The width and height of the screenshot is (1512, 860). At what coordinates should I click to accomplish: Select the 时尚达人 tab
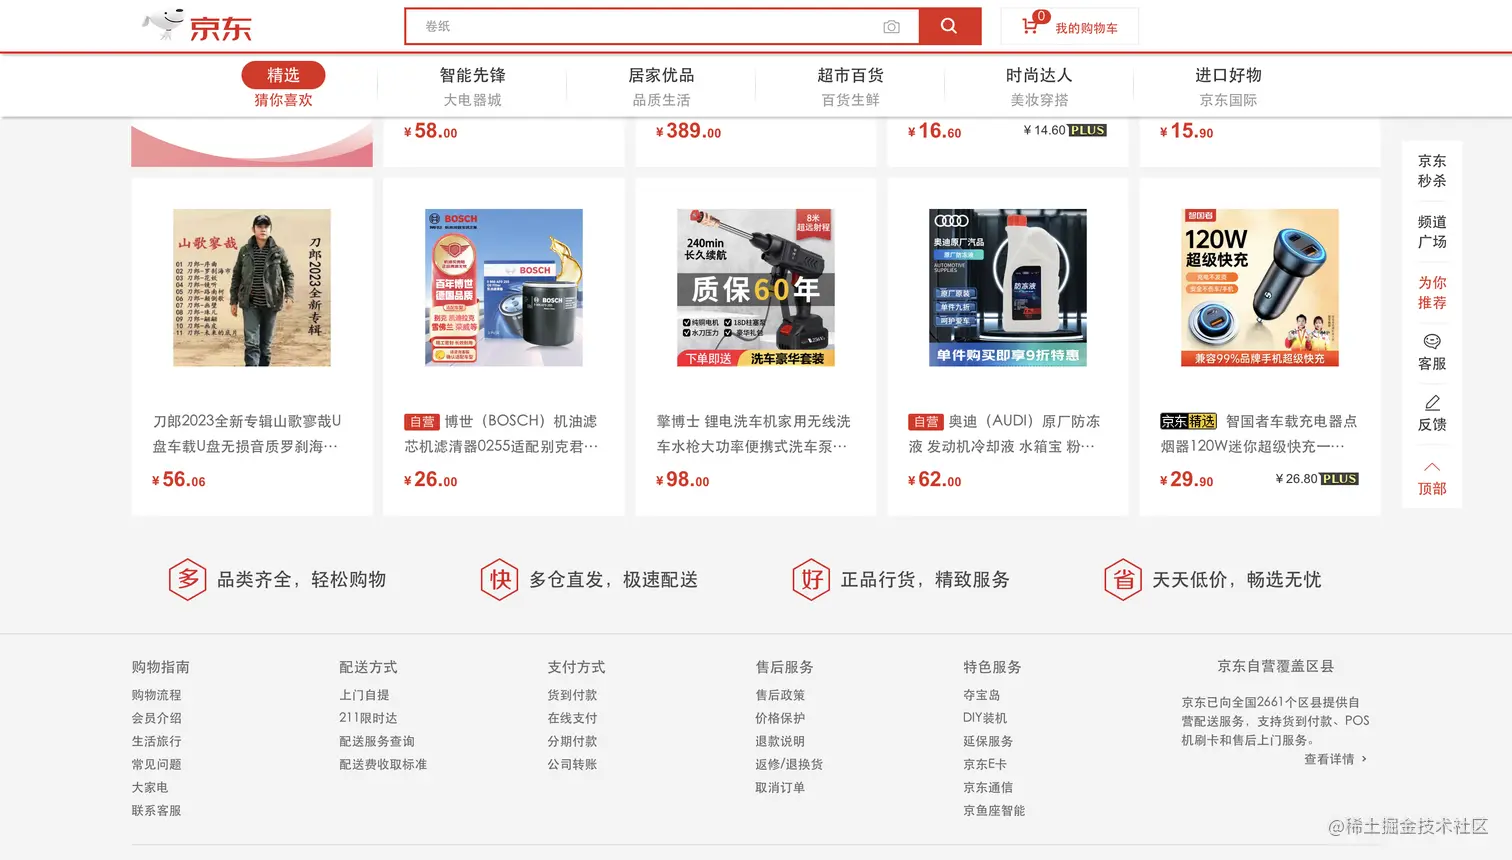(1039, 75)
